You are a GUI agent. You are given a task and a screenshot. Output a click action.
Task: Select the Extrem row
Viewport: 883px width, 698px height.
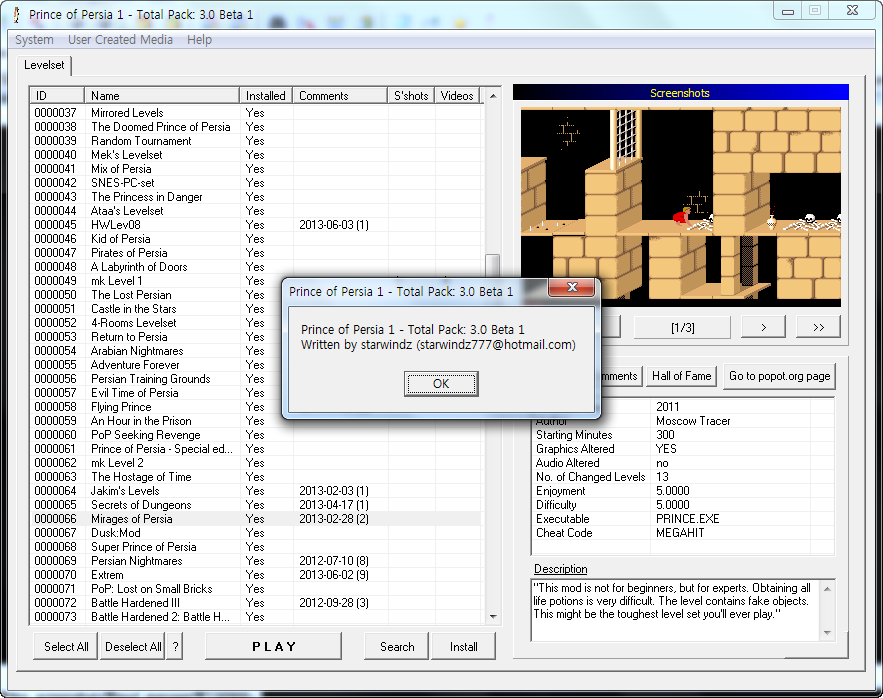(x=256, y=575)
